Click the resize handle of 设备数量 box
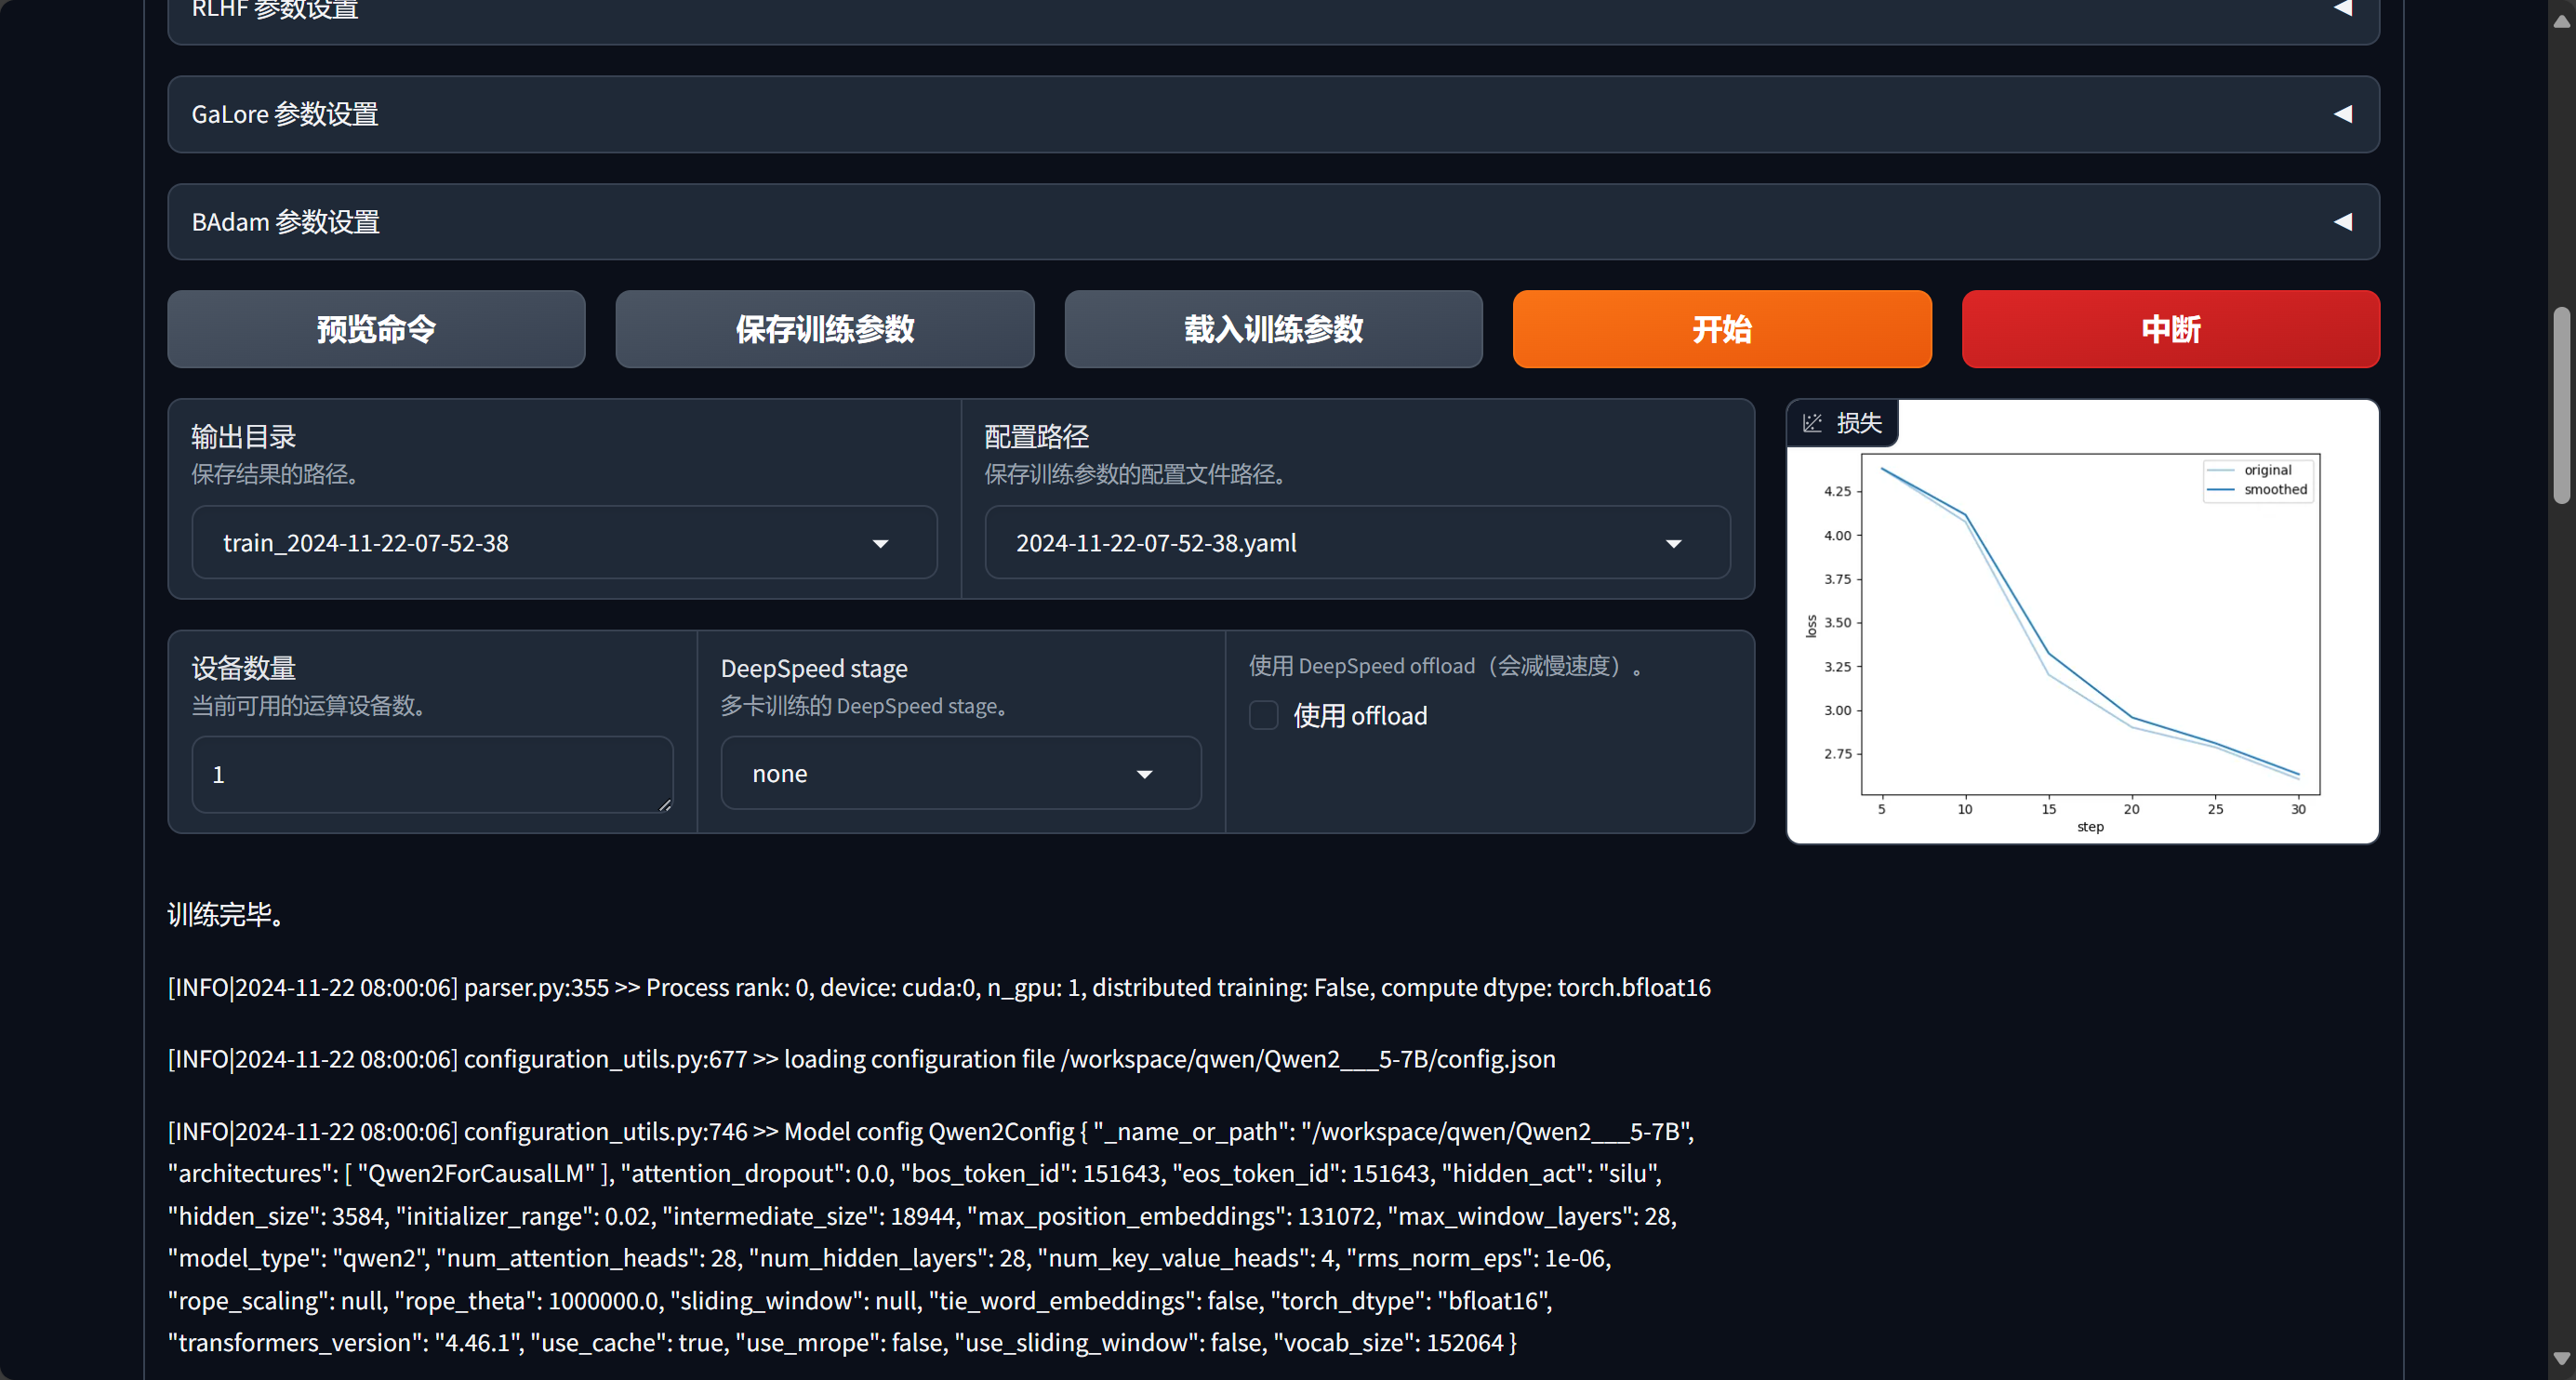The width and height of the screenshot is (2576, 1380). [x=665, y=805]
